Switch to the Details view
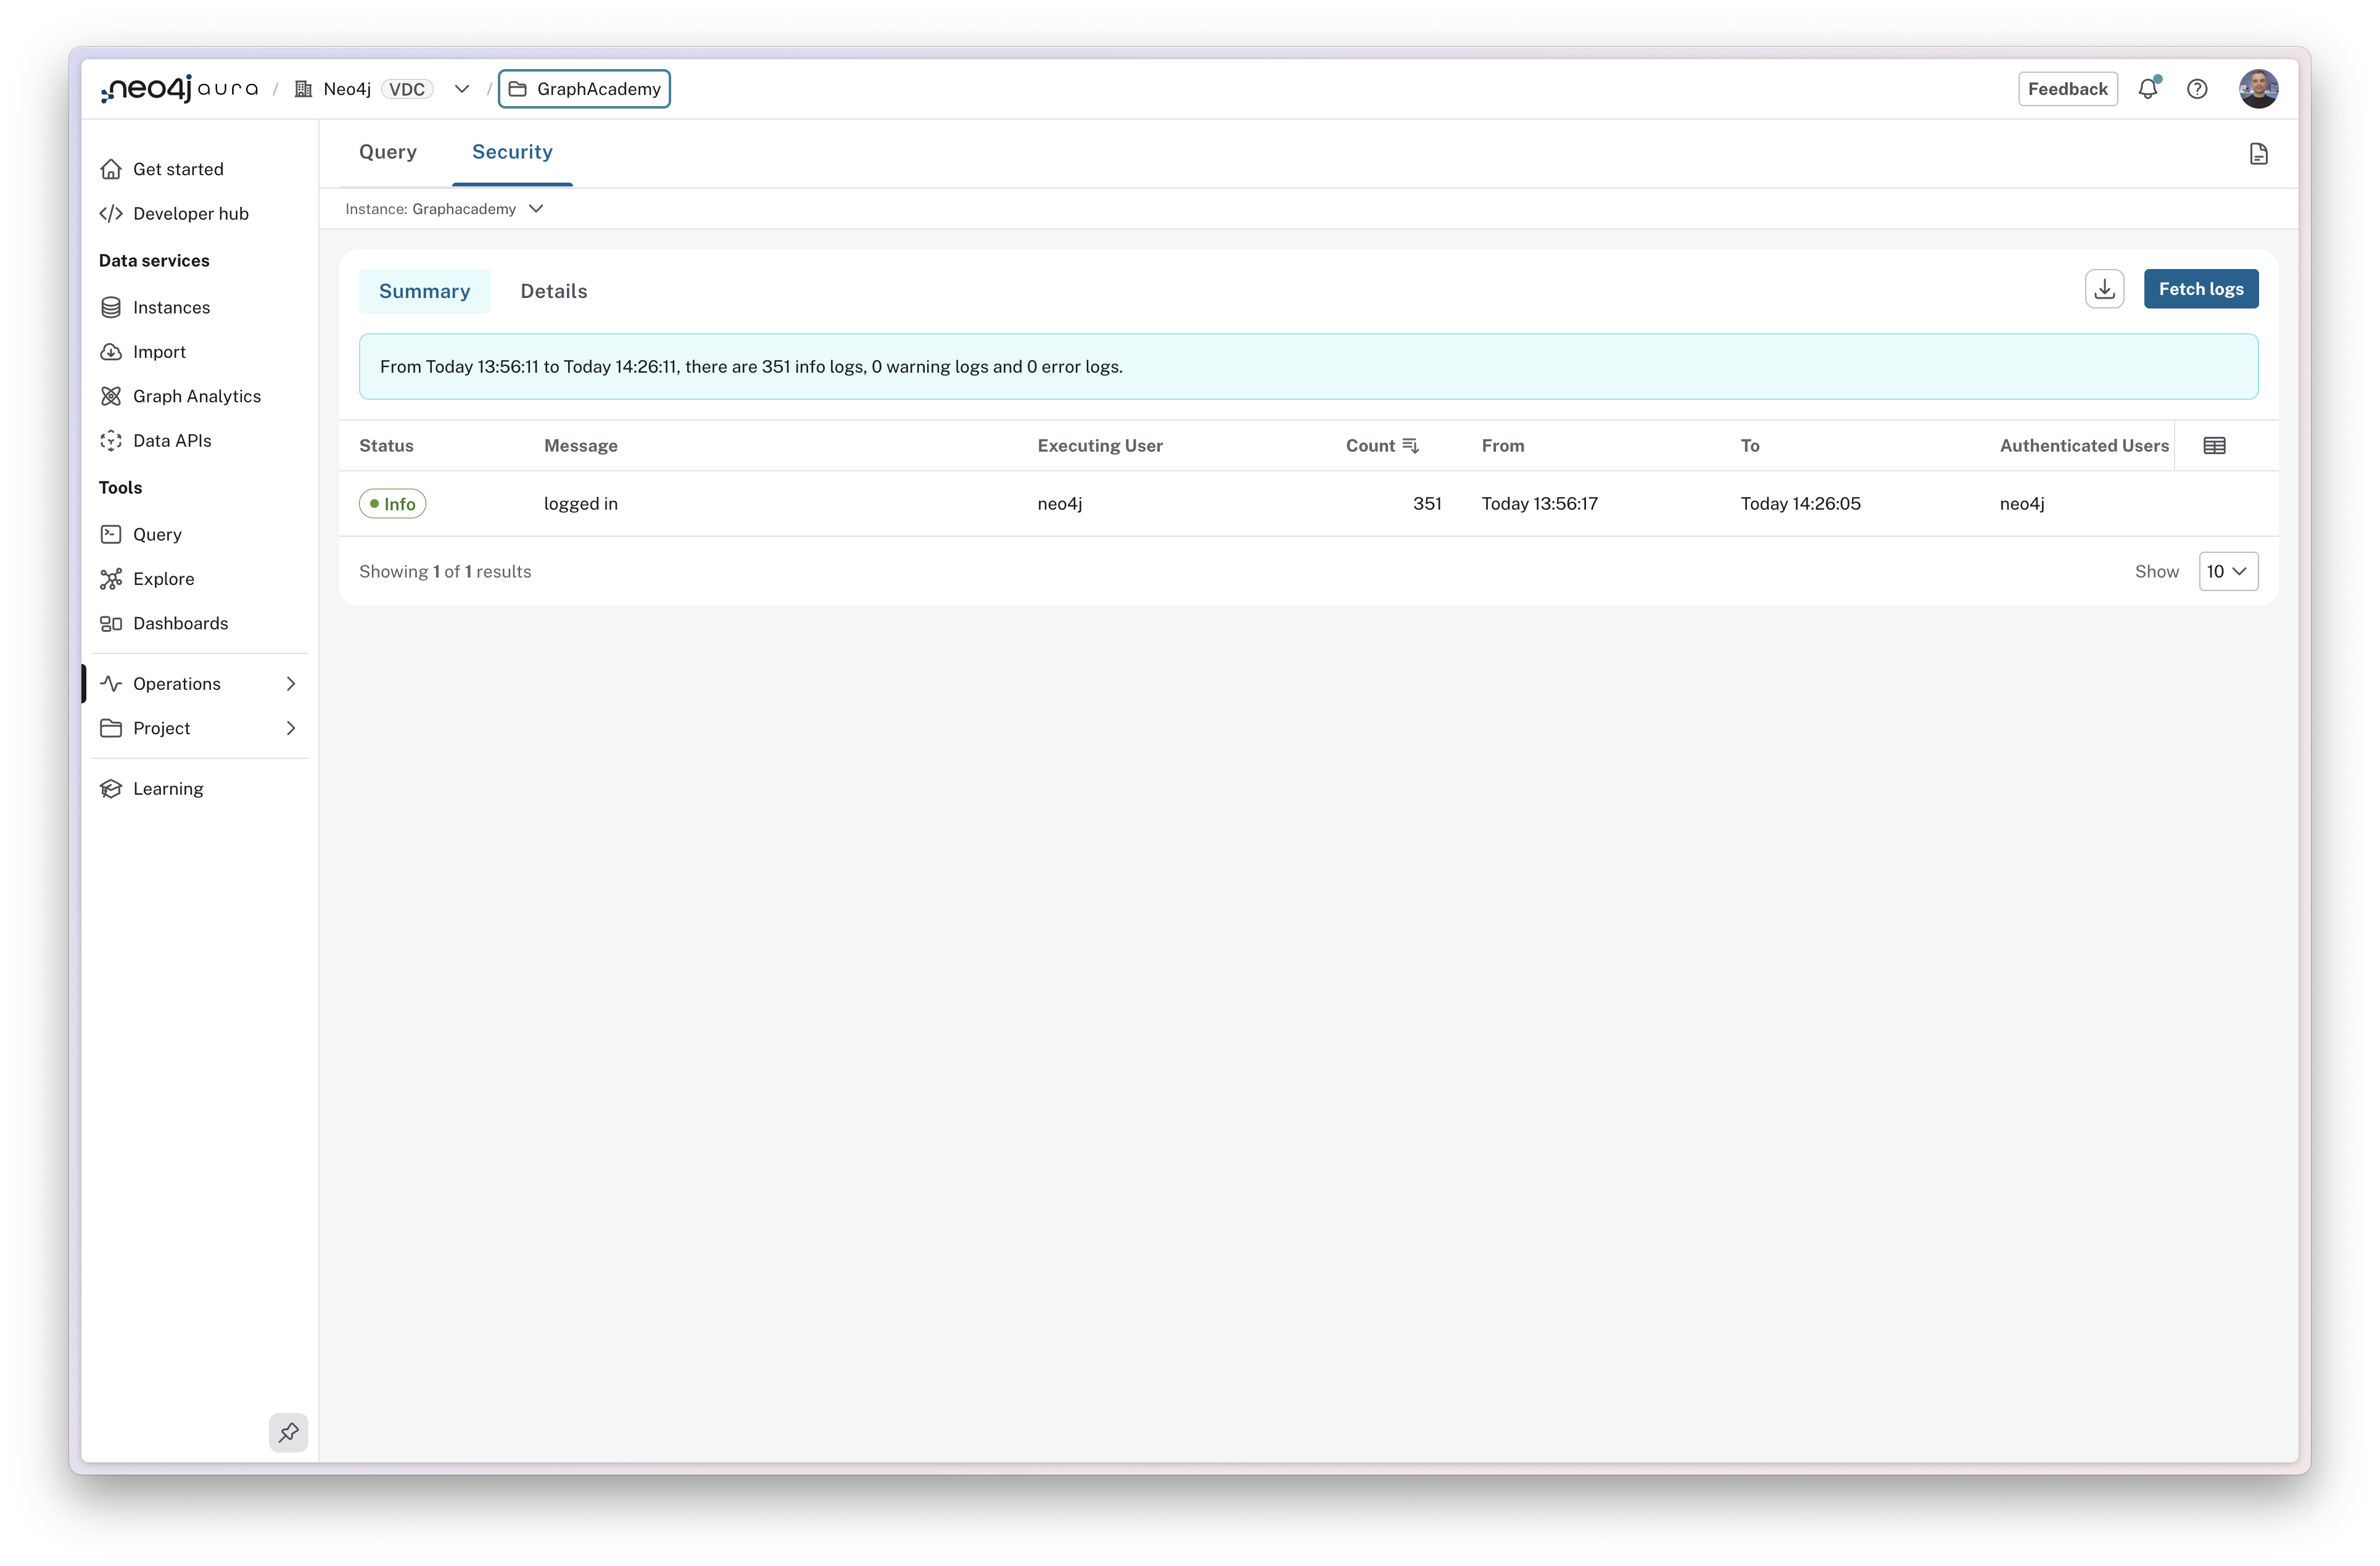2380x1566 pixels. point(553,291)
